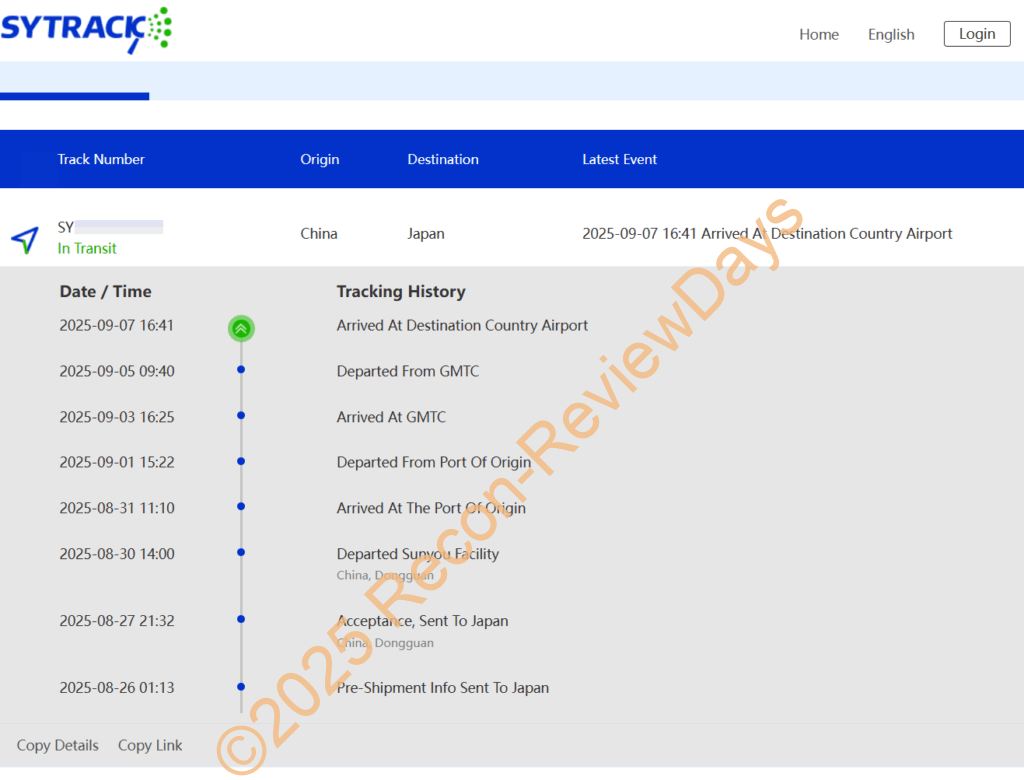This screenshot has height=780, width=1024.
Task: Collapse tracking history via green chevron icon
Action: pyautogui.click(x=241, y=327)
